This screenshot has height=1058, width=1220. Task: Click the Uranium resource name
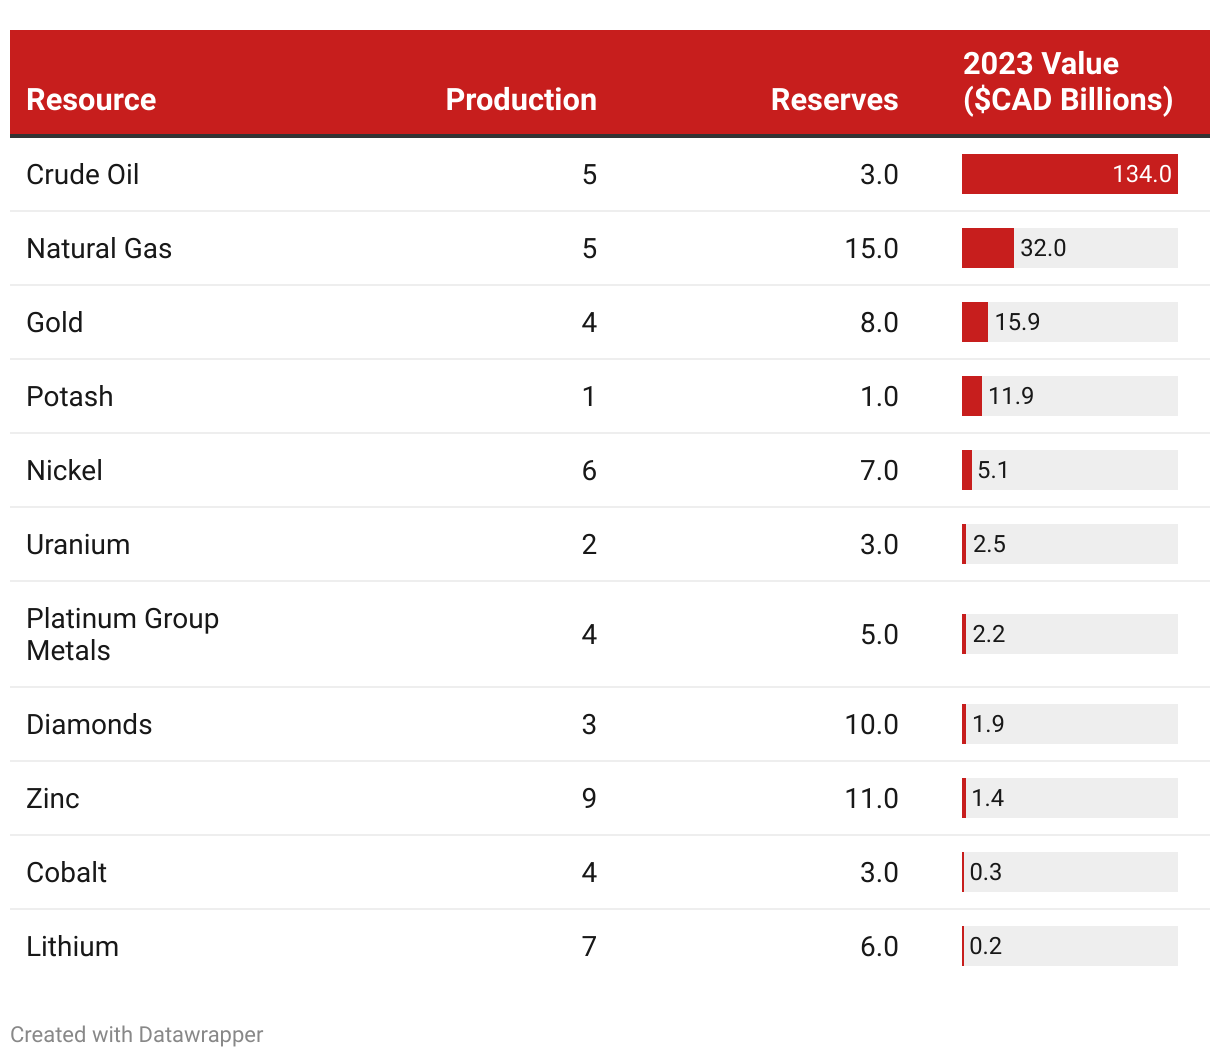click(x=78, y=544)
